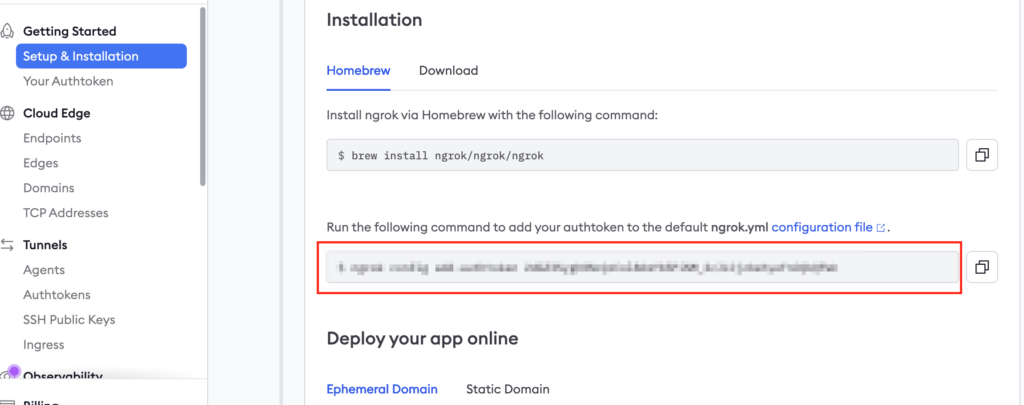Screen dimensions: 1024x405
Task: Click the Tunnels arrows icon
Action: [7, 245]
